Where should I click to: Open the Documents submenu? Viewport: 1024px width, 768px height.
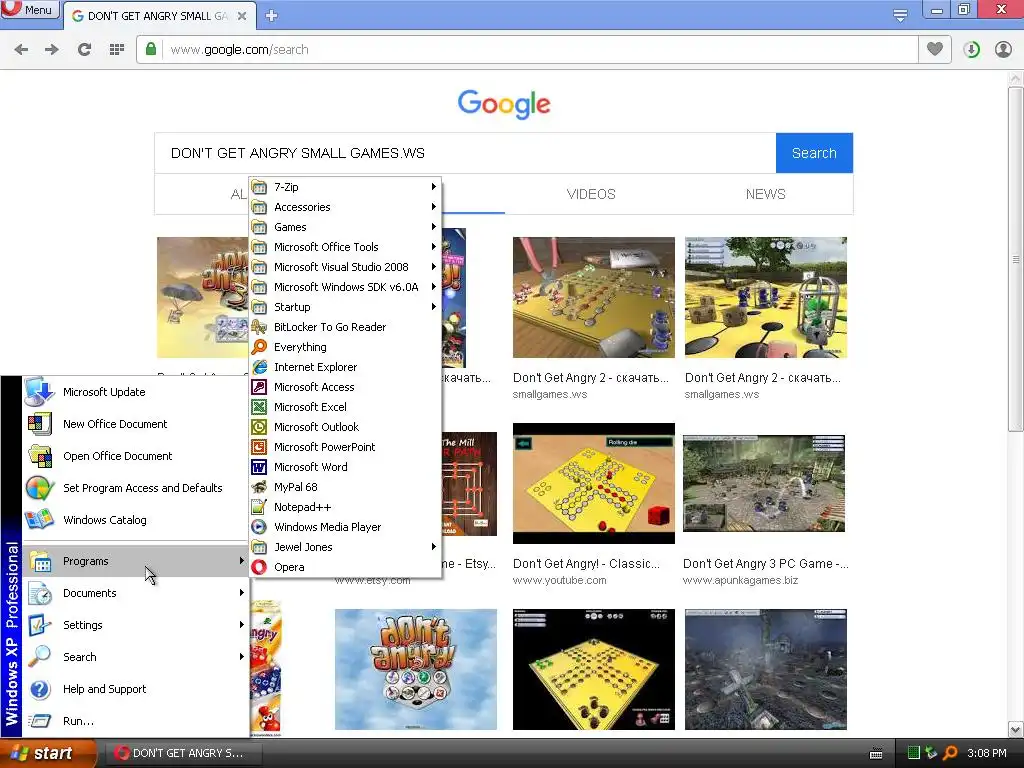point(135,593)
